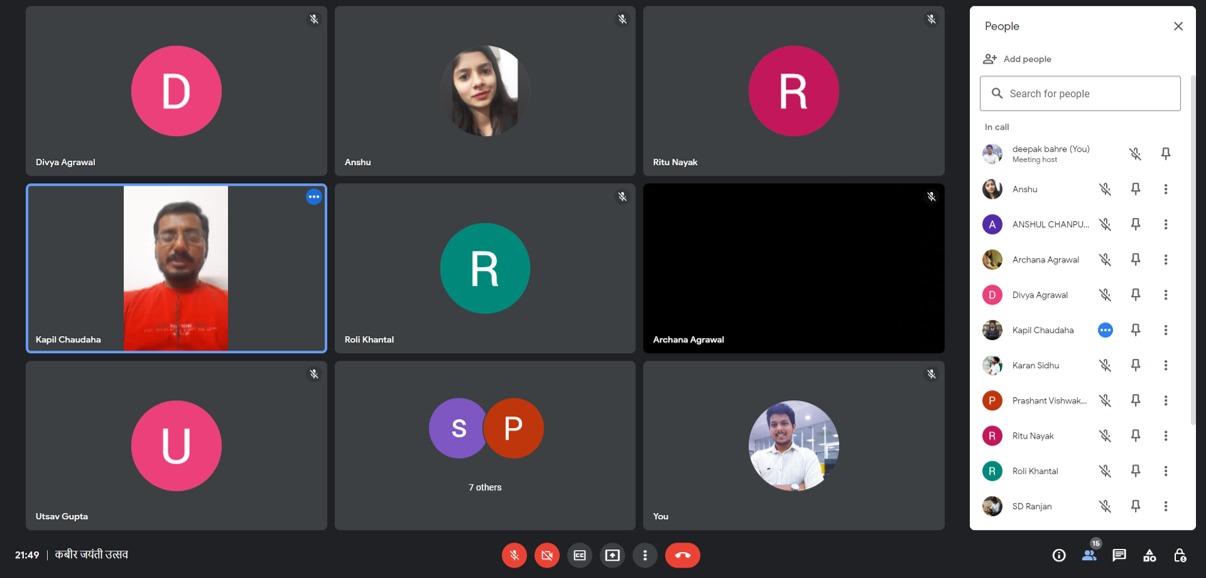Image resolution: width=1206 pixels, height=578 pixels.
Task: Open more actions for Kapil Chaudaha
Action: [1166, 330]
